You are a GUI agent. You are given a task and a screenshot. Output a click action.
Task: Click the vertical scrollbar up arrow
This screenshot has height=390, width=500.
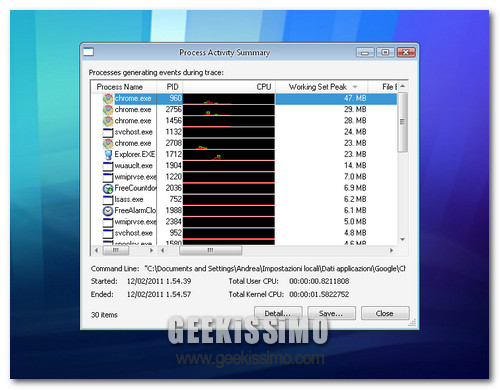click(x=403, y=86)
